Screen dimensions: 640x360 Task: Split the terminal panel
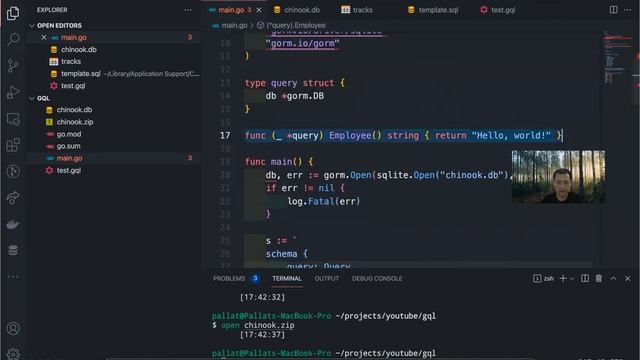click(585, 278)
